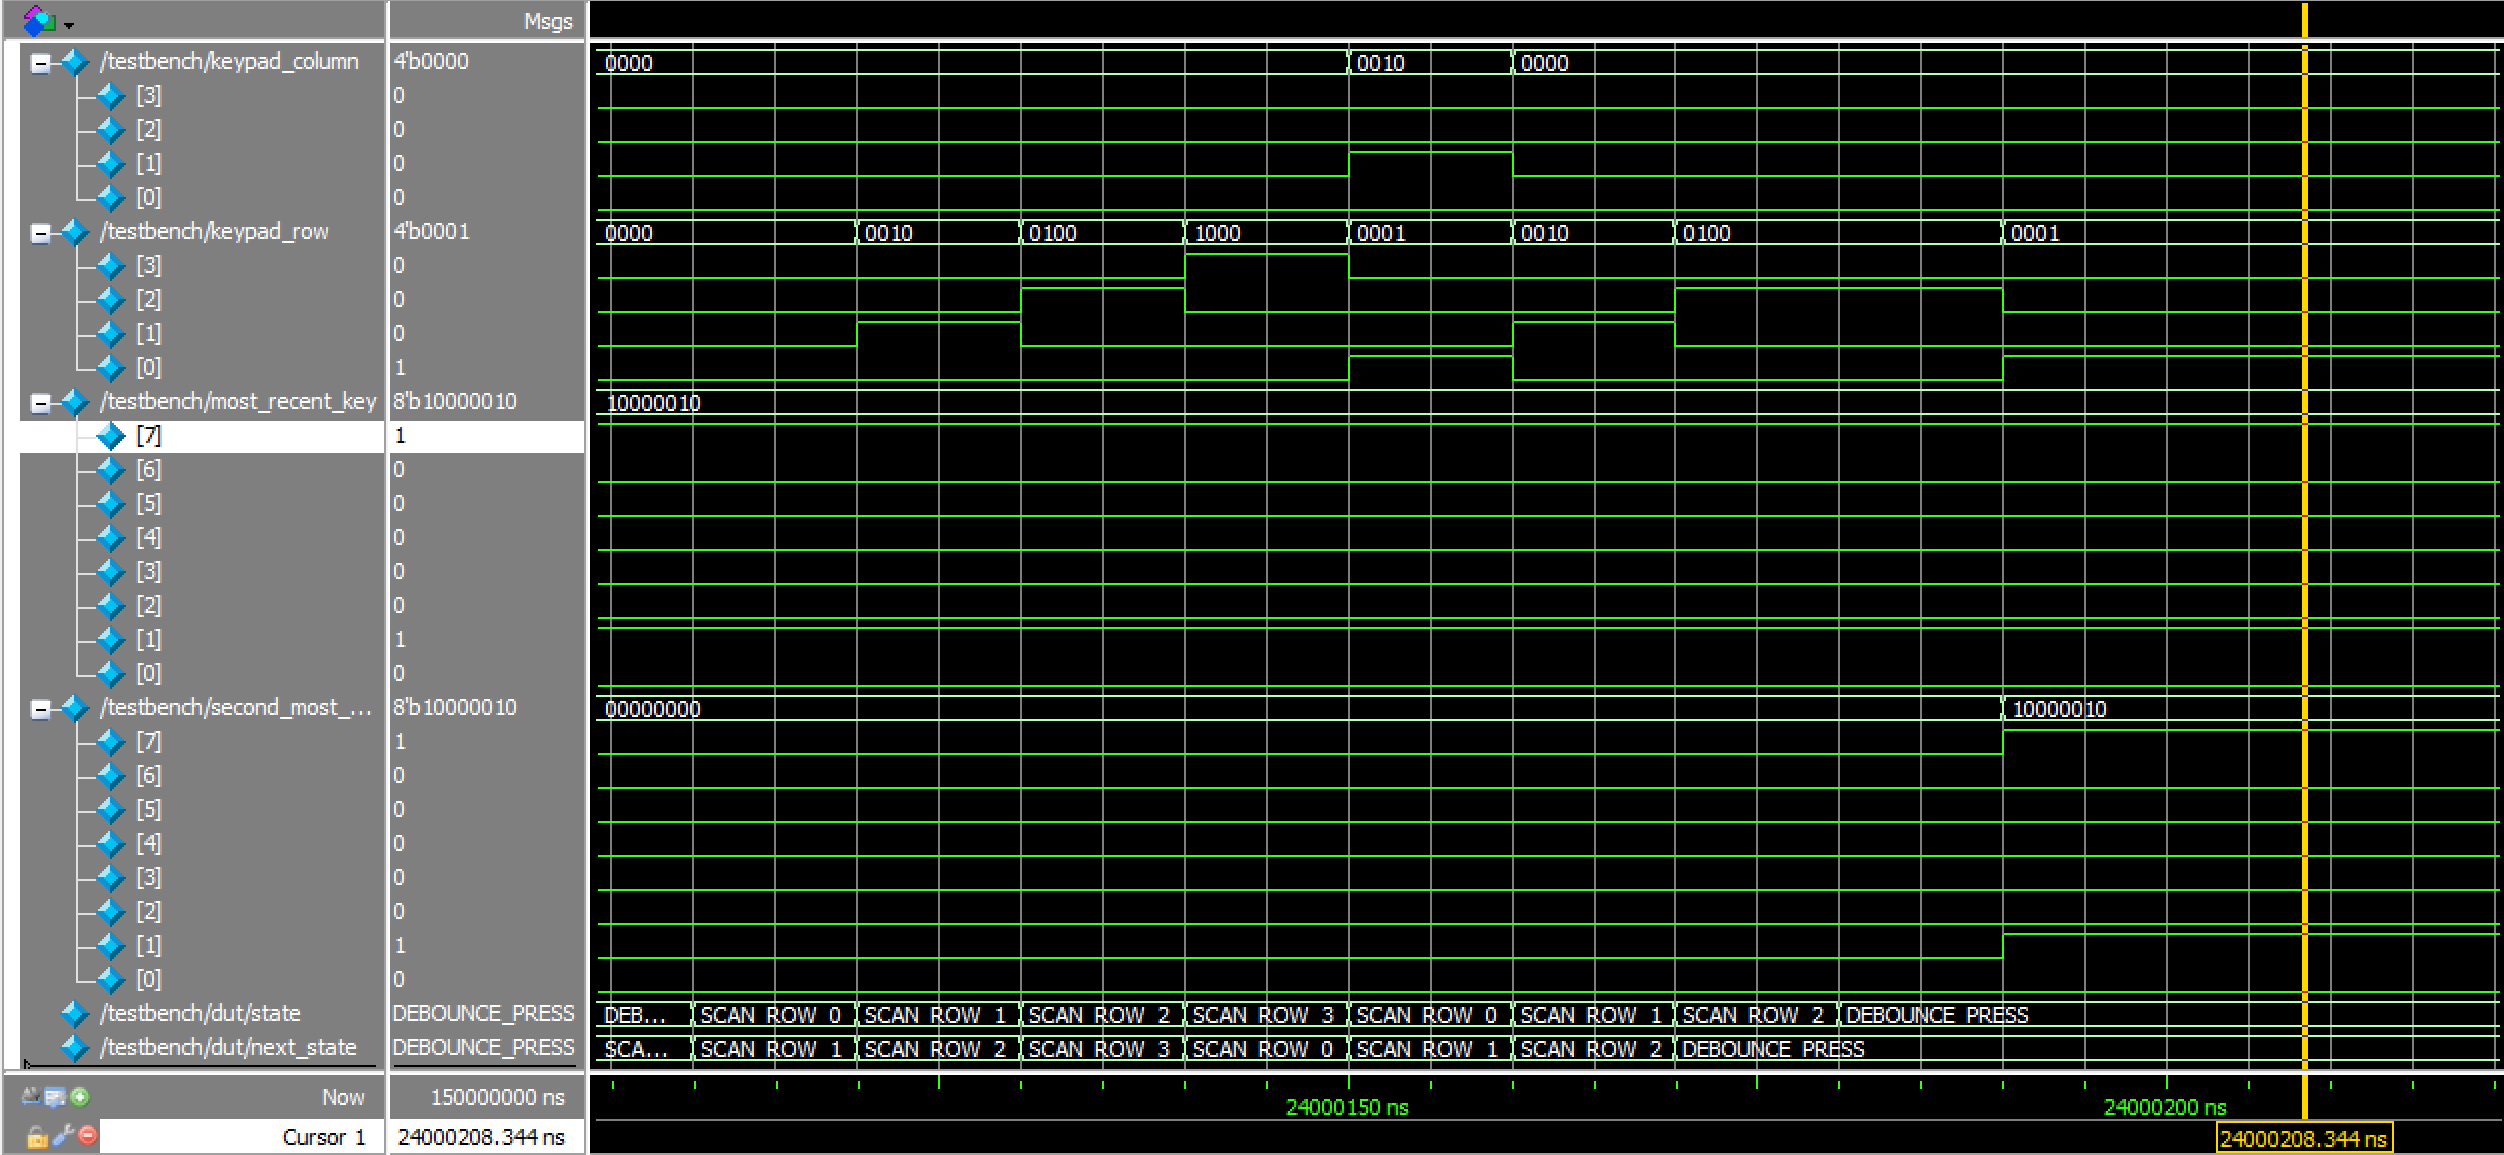This screenshot has height=1155, width=2504.
Task: Click the Cursor 1 value 24000208.344 ns field
Action: (481, 1137)
